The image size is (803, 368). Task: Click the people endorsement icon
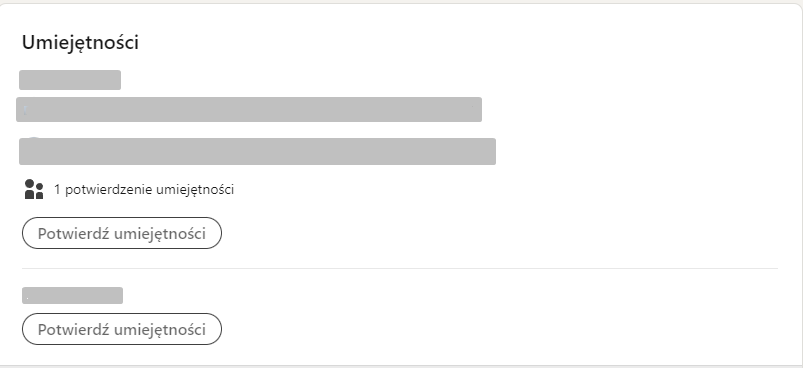tap(34, 189)
